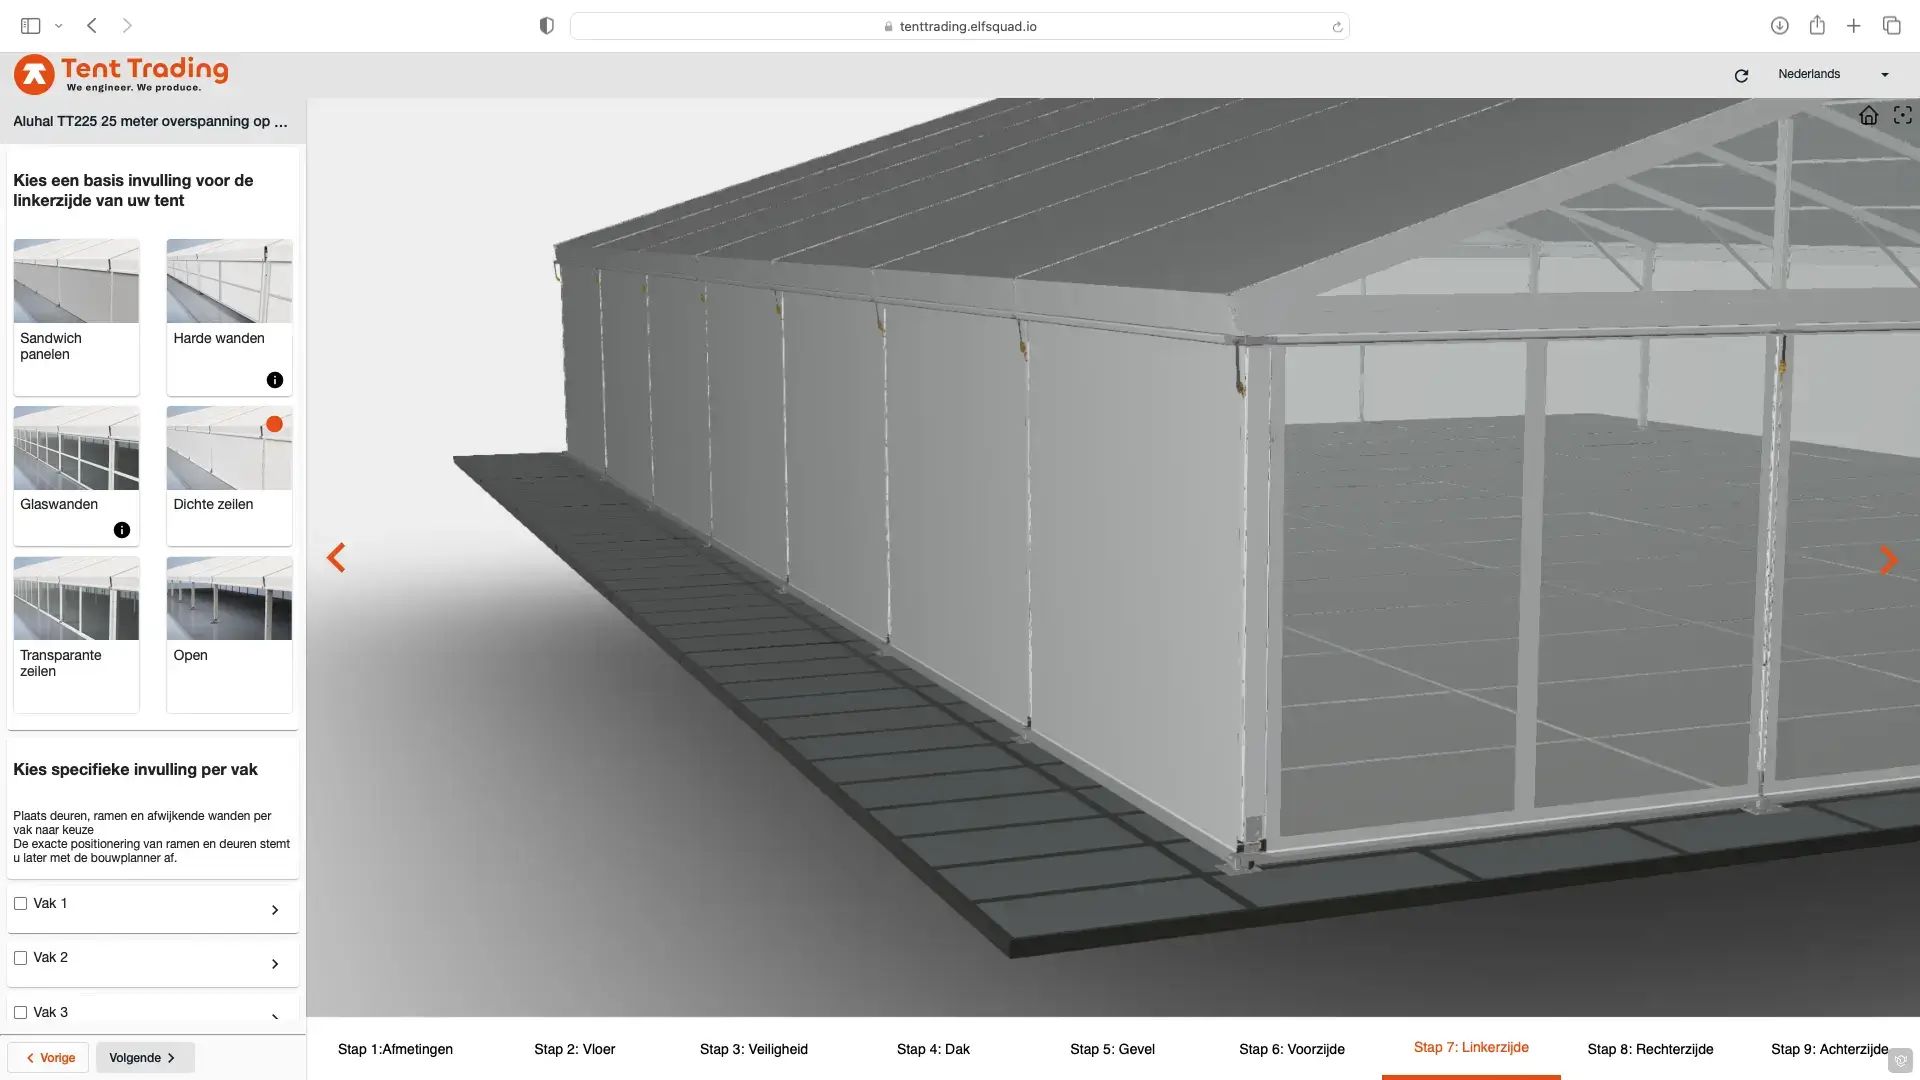Open info icon on Harde wanden card
Screen dimensions: 1920x1080
tap(275, 380)
